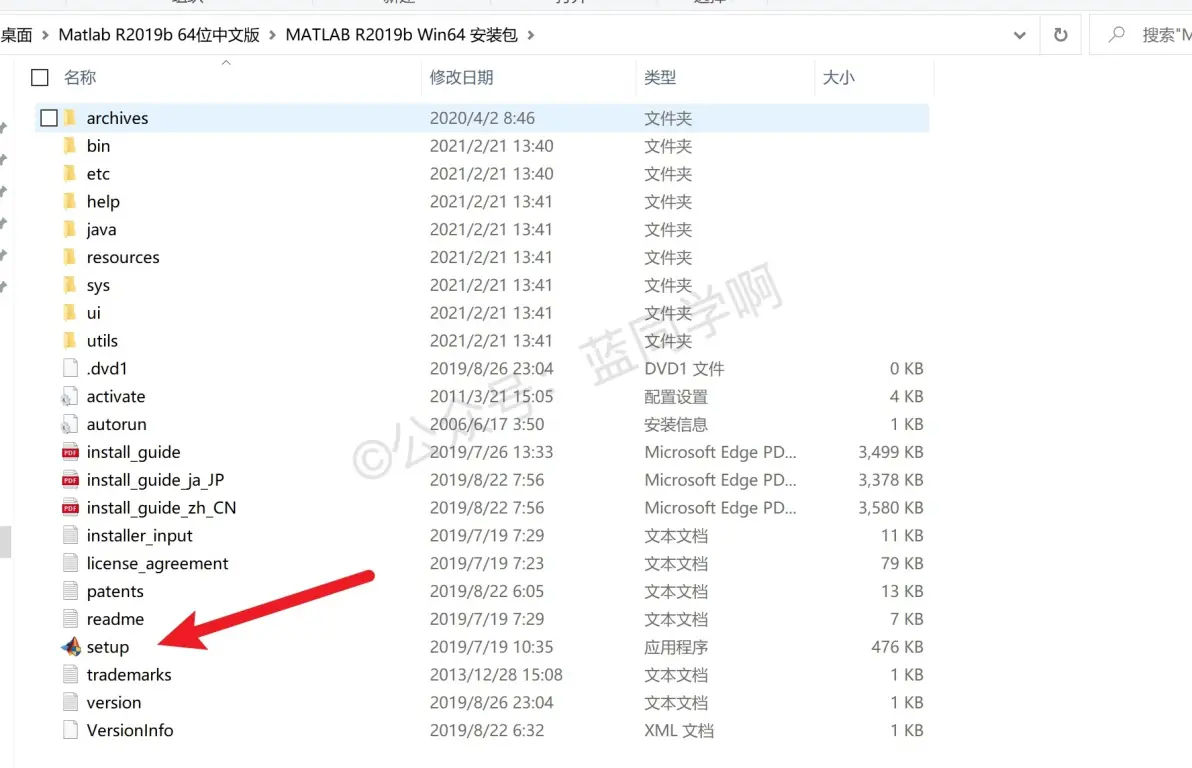Click the bin folder icon
The height and width of the screenshot is (768, 1192).
coord(70,146)
